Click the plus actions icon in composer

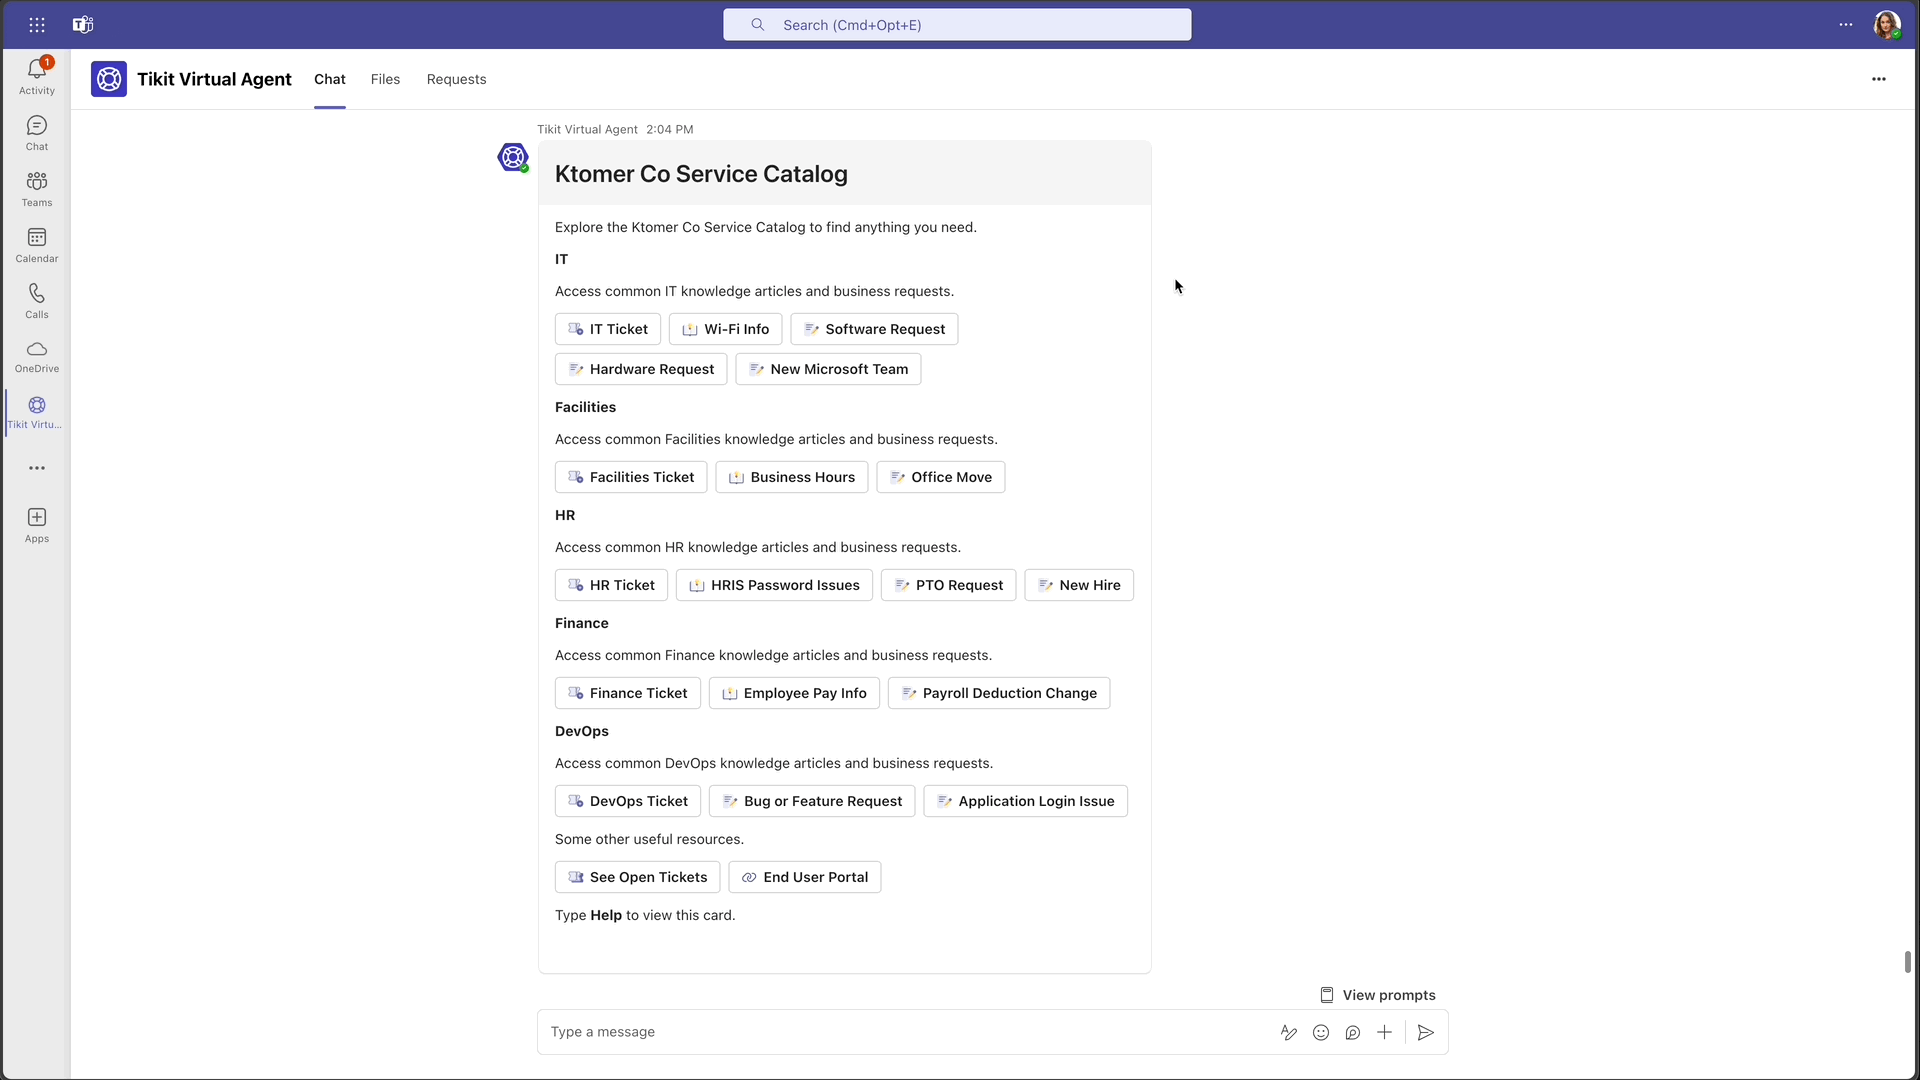tap(1384, 1033)
